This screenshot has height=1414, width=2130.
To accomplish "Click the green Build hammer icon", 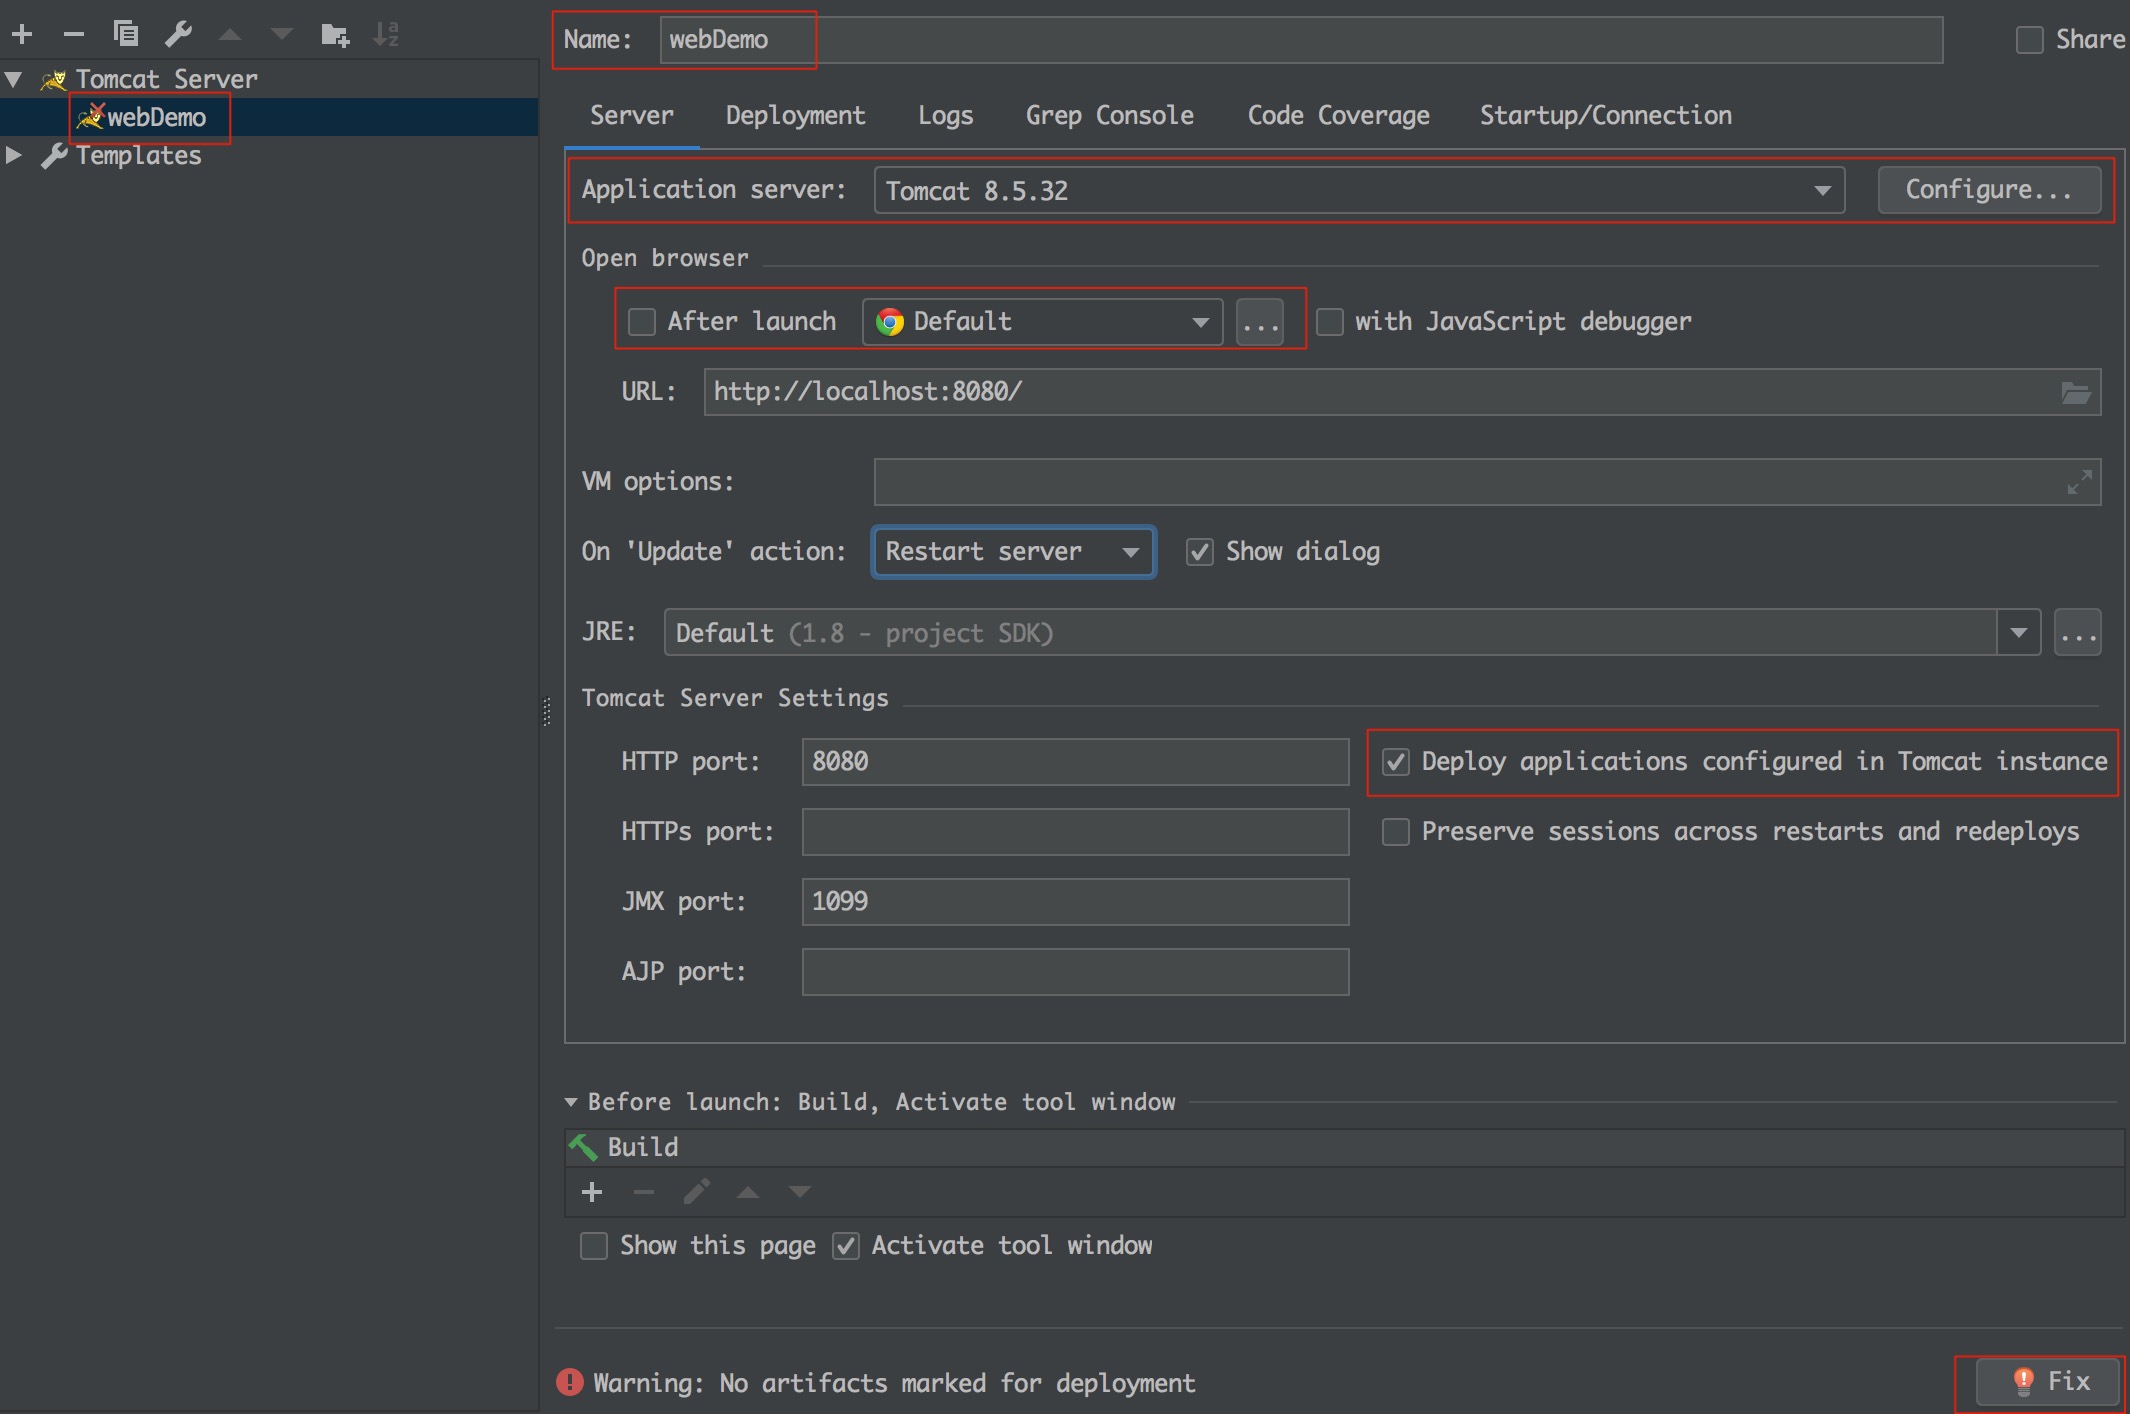I will [583, 1146].
